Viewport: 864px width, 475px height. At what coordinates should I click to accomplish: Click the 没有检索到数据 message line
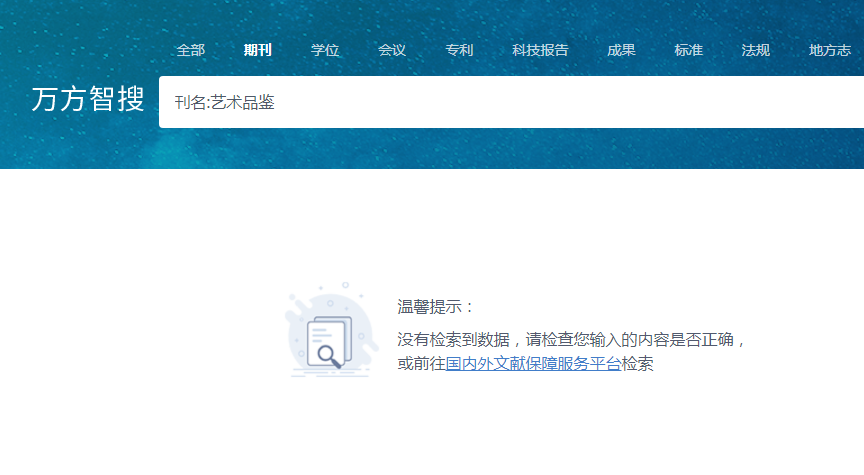[572, 339]
